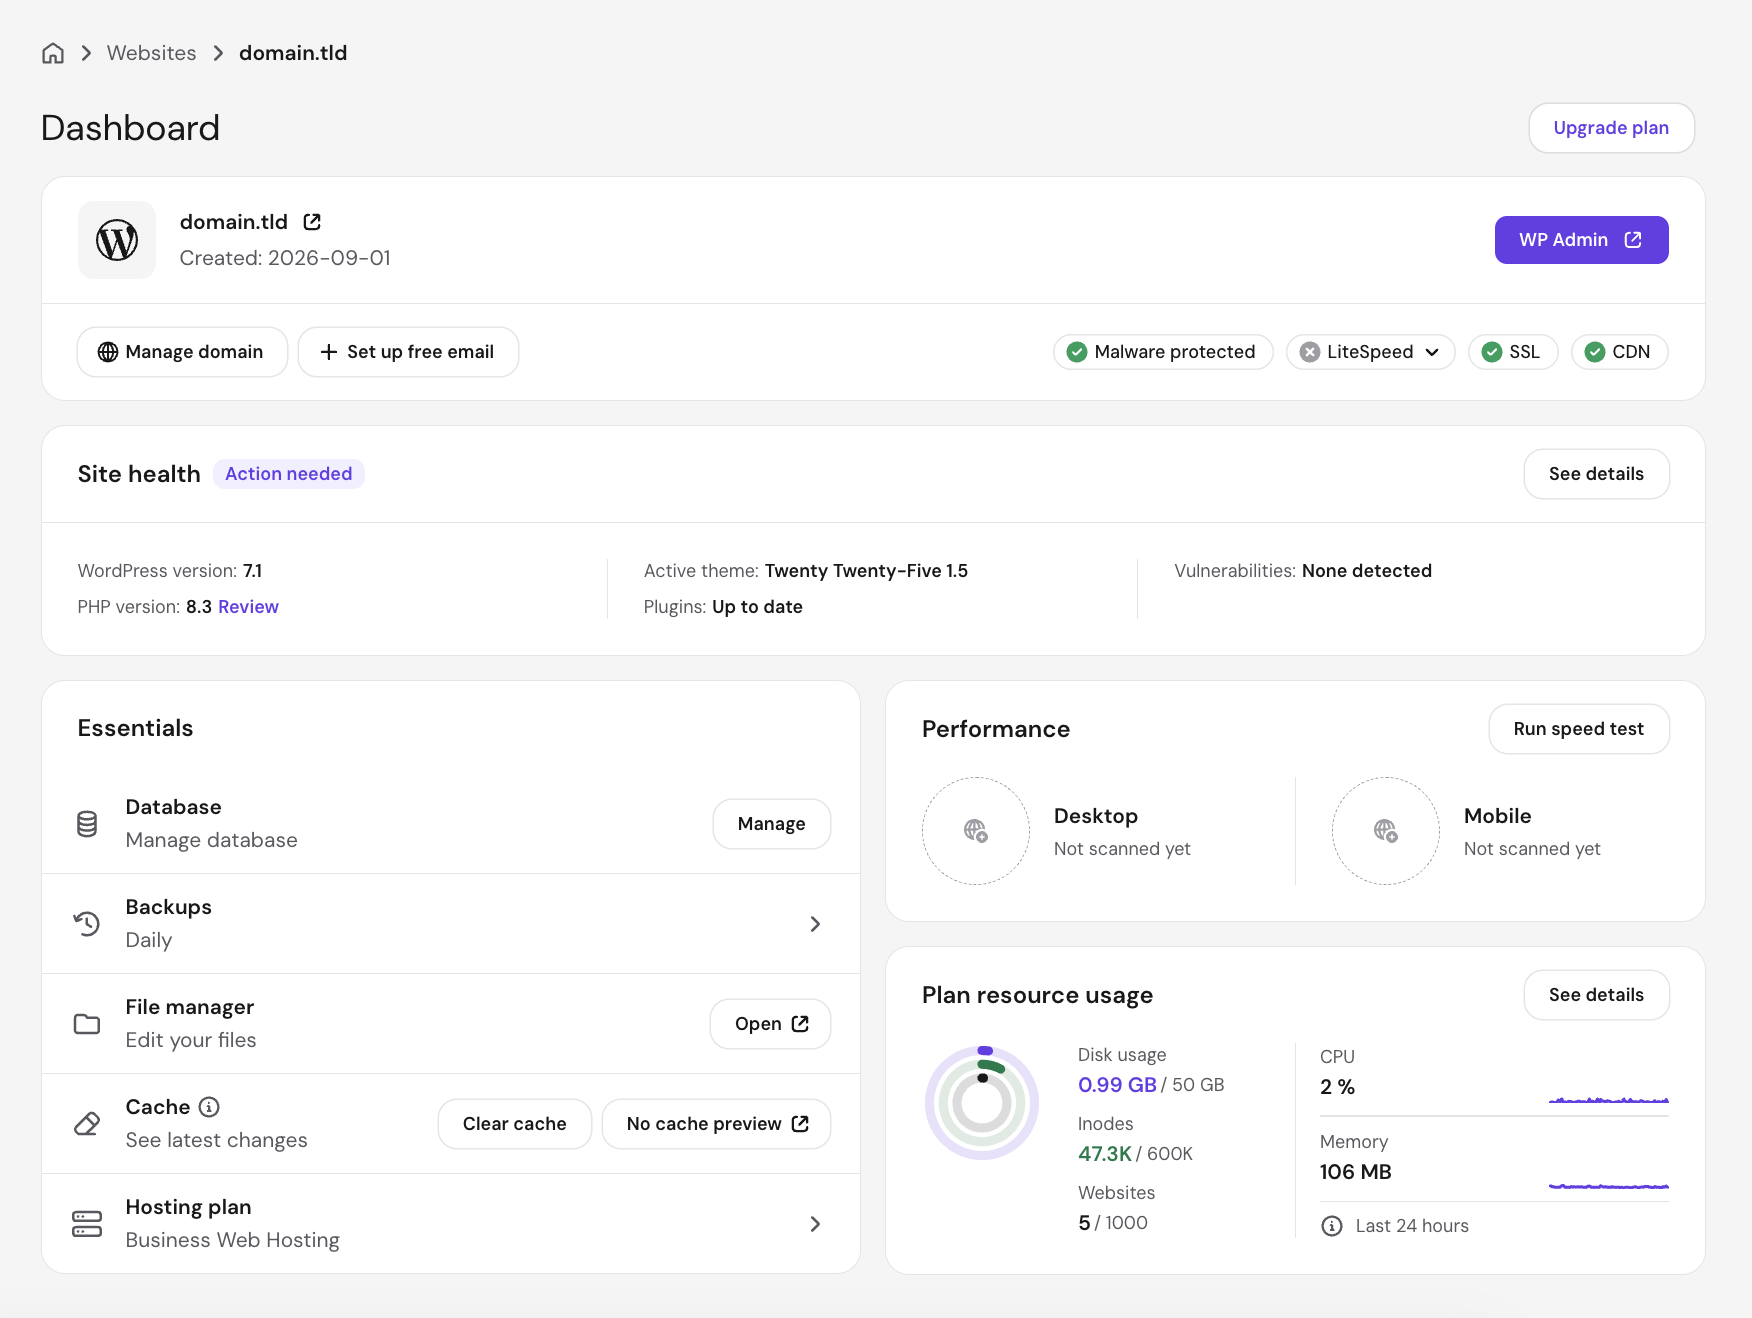The image size is (1752, 1318).
Task: Manage the database
Action: pyautogui.click(x=771, y=824)
